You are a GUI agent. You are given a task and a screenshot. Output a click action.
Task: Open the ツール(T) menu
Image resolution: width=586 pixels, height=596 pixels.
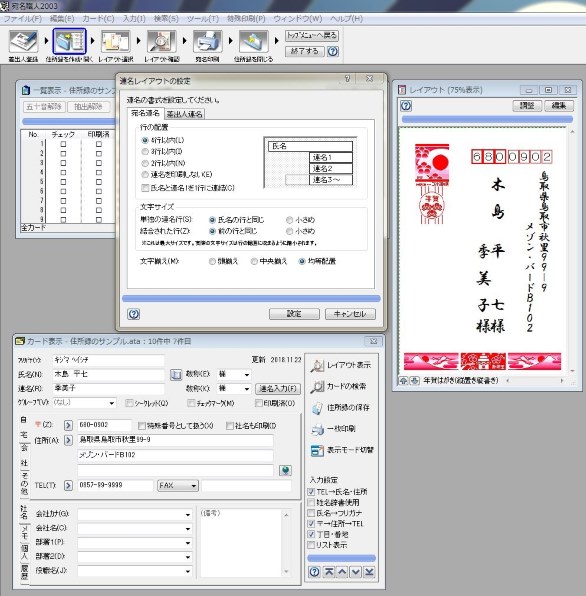[x=203, y=19]
